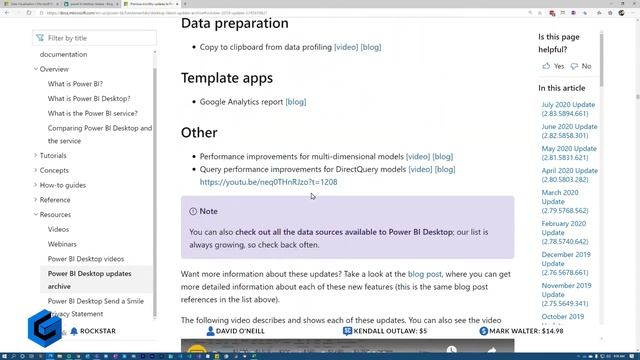Jump to March 2020 Update section

[565, 202]
